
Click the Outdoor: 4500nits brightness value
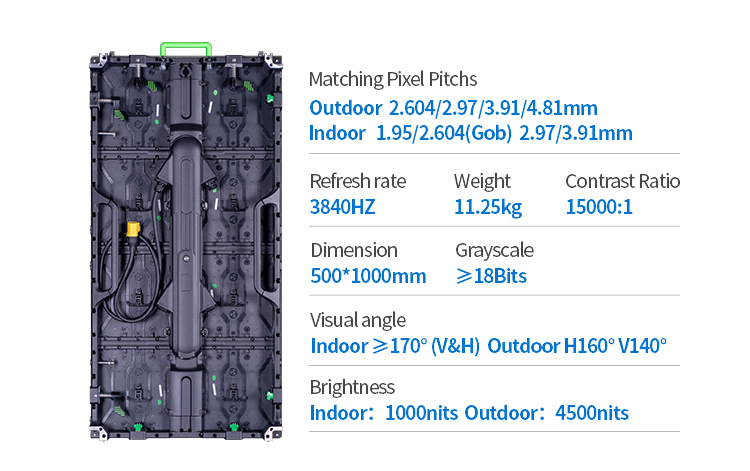click(546, 413)
